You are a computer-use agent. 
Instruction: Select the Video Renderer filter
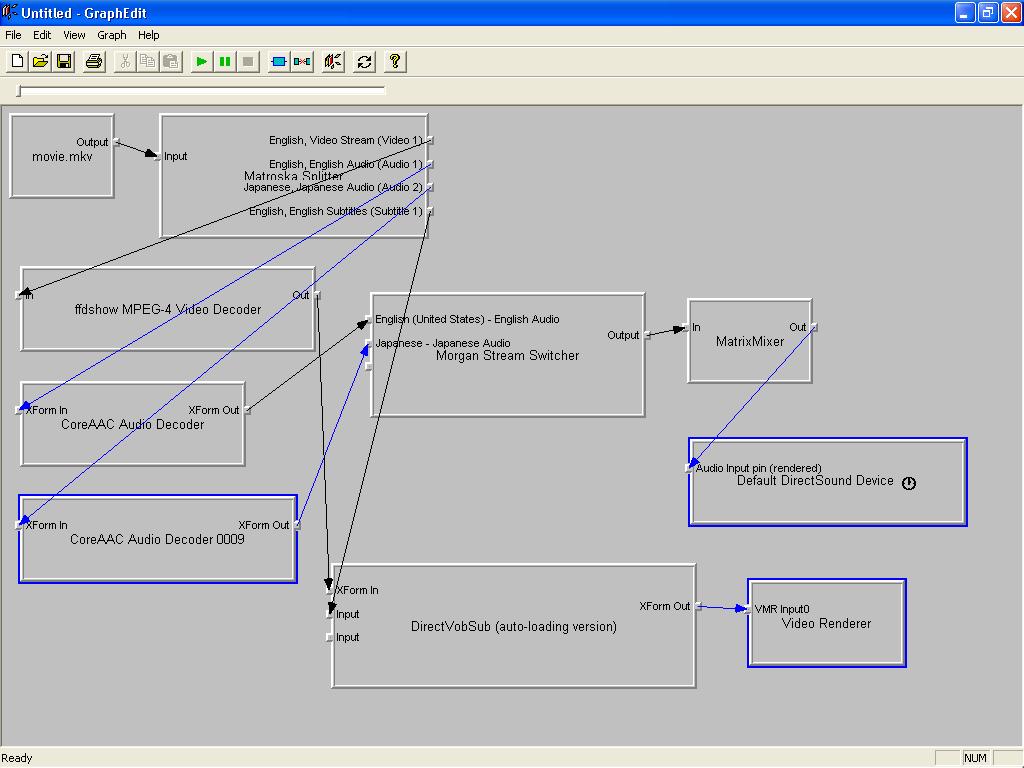tap(827, 624)
